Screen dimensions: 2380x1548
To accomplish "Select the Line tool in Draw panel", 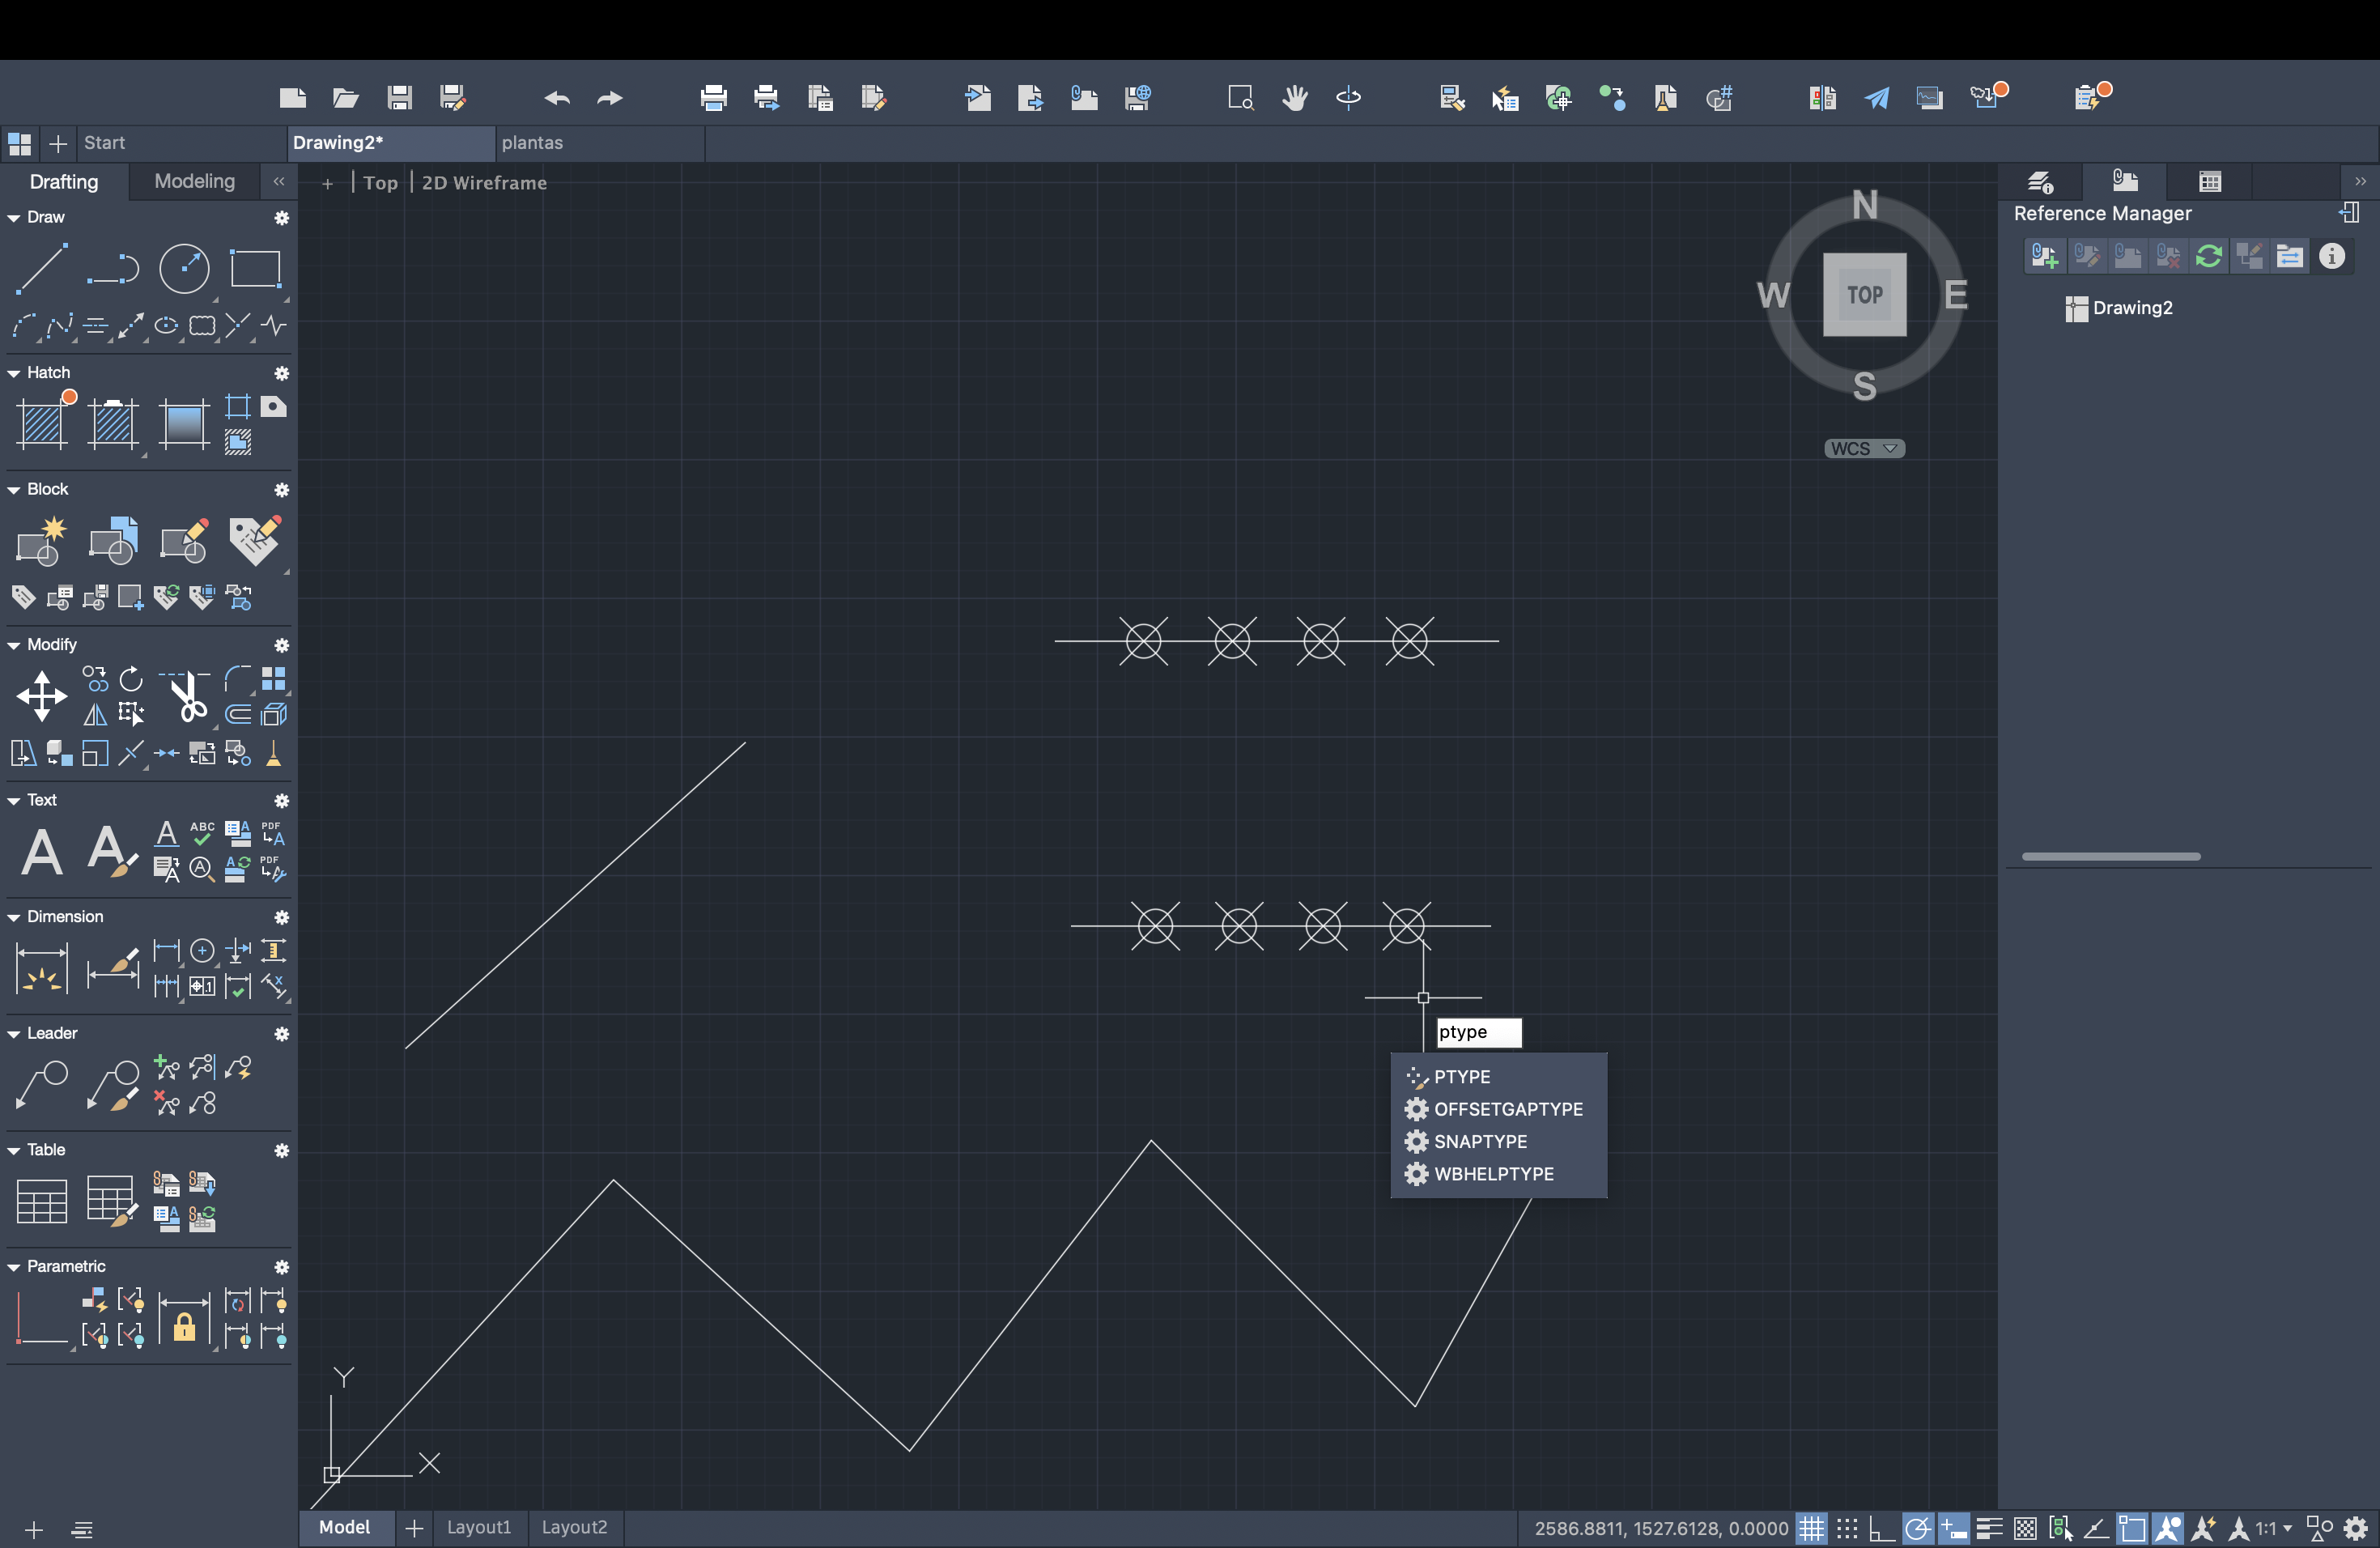I will (42, 268).
